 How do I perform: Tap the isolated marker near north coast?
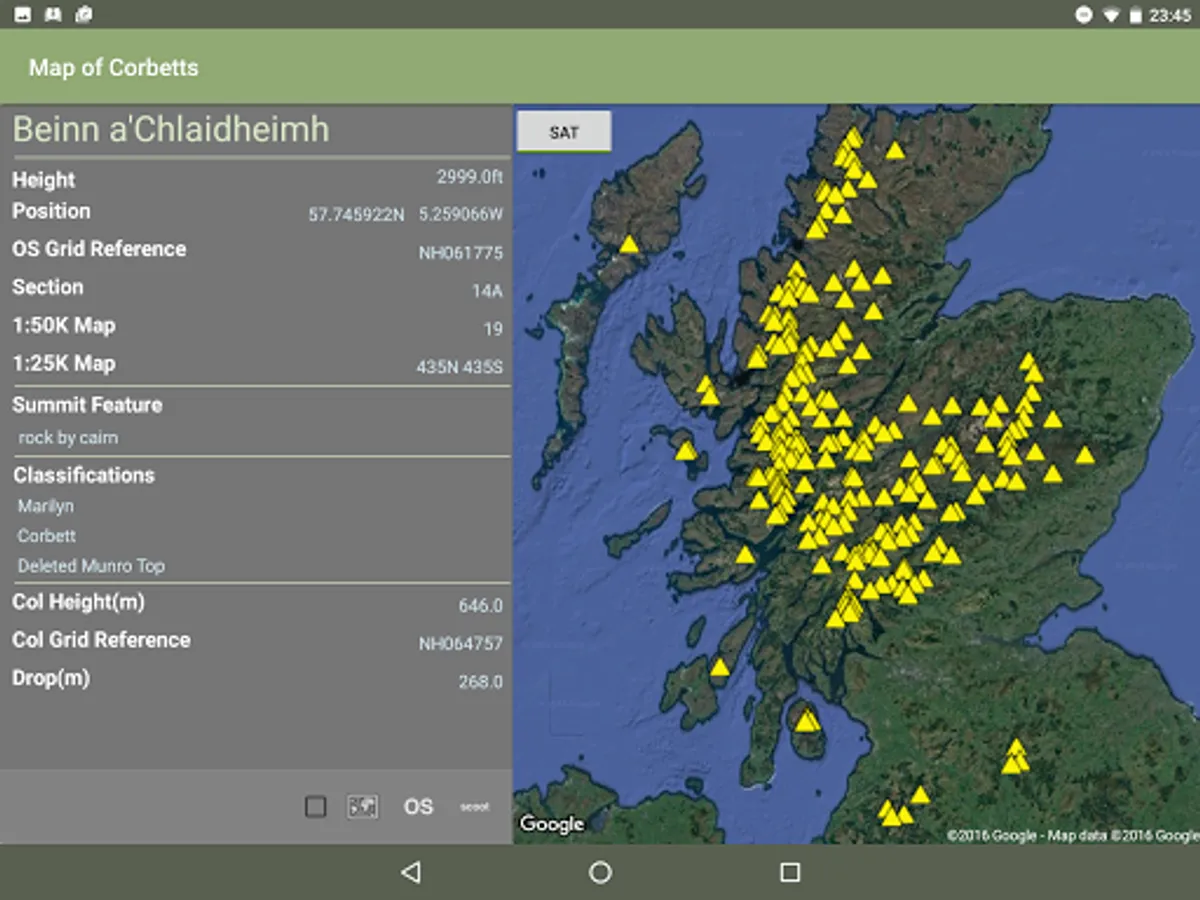click(895, 151)
